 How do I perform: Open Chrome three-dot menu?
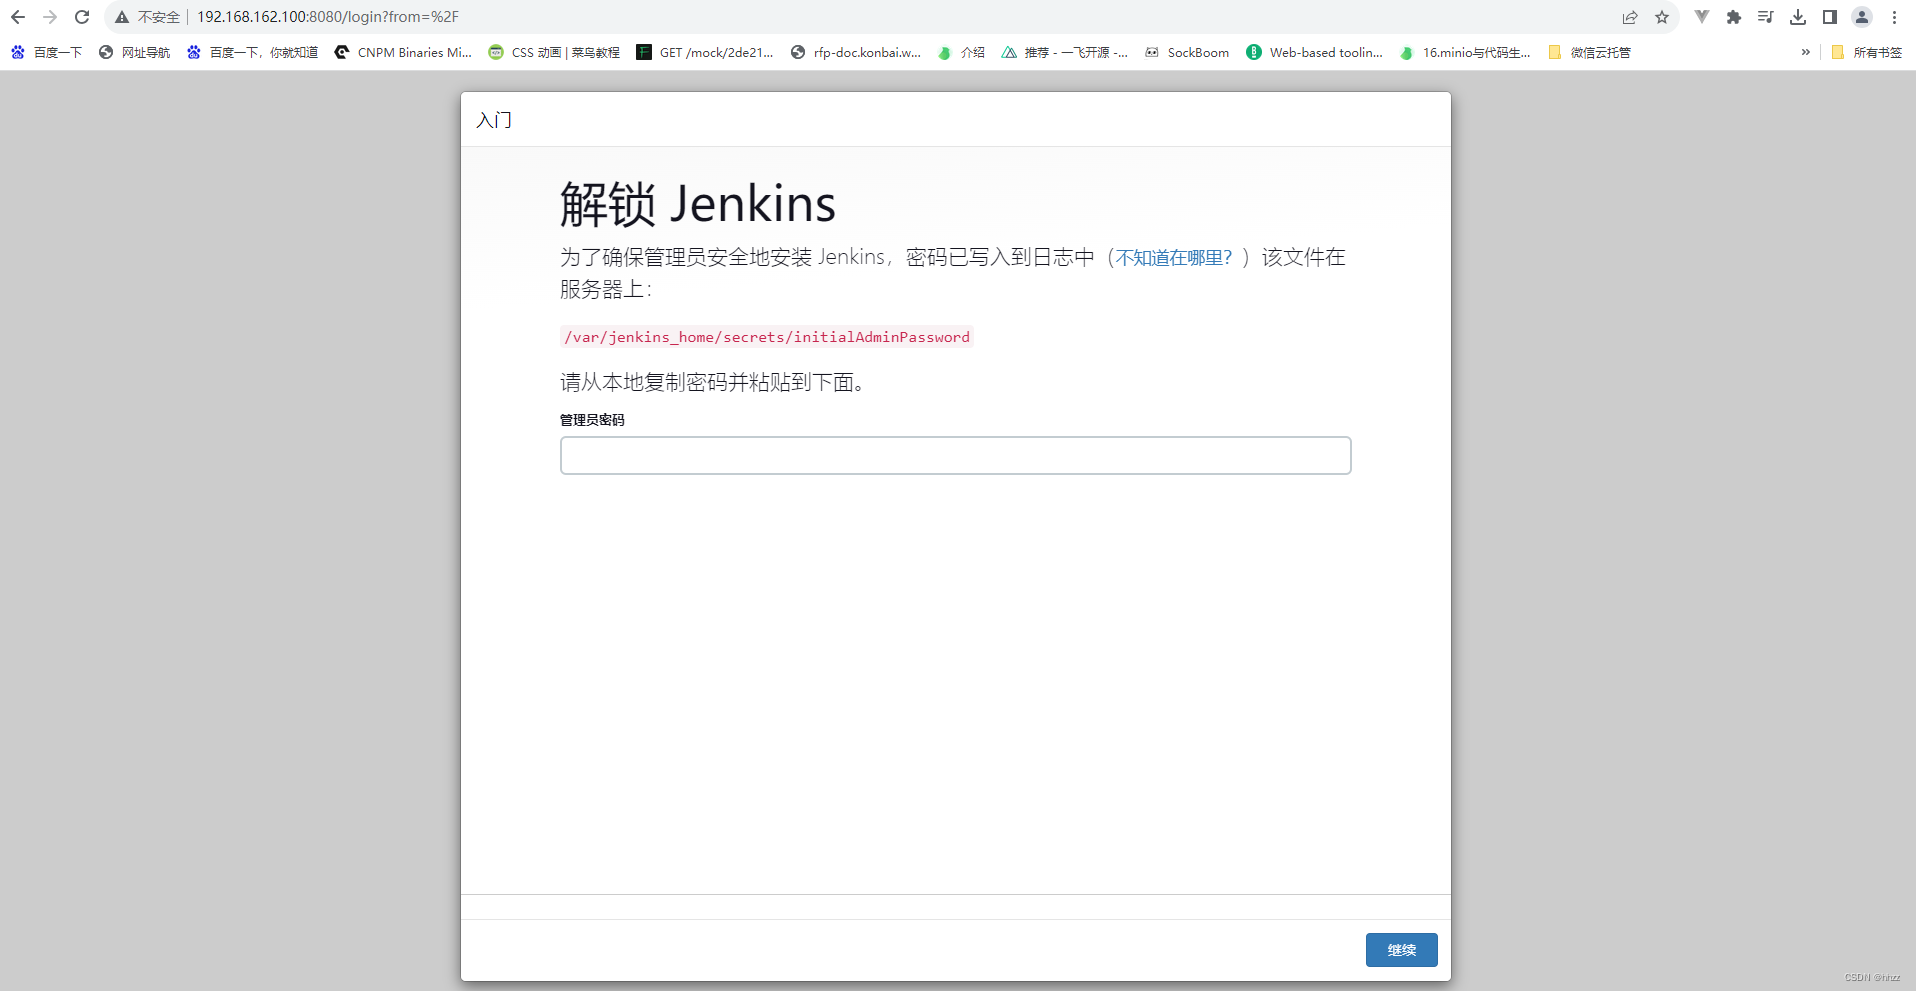(1894, 17)
